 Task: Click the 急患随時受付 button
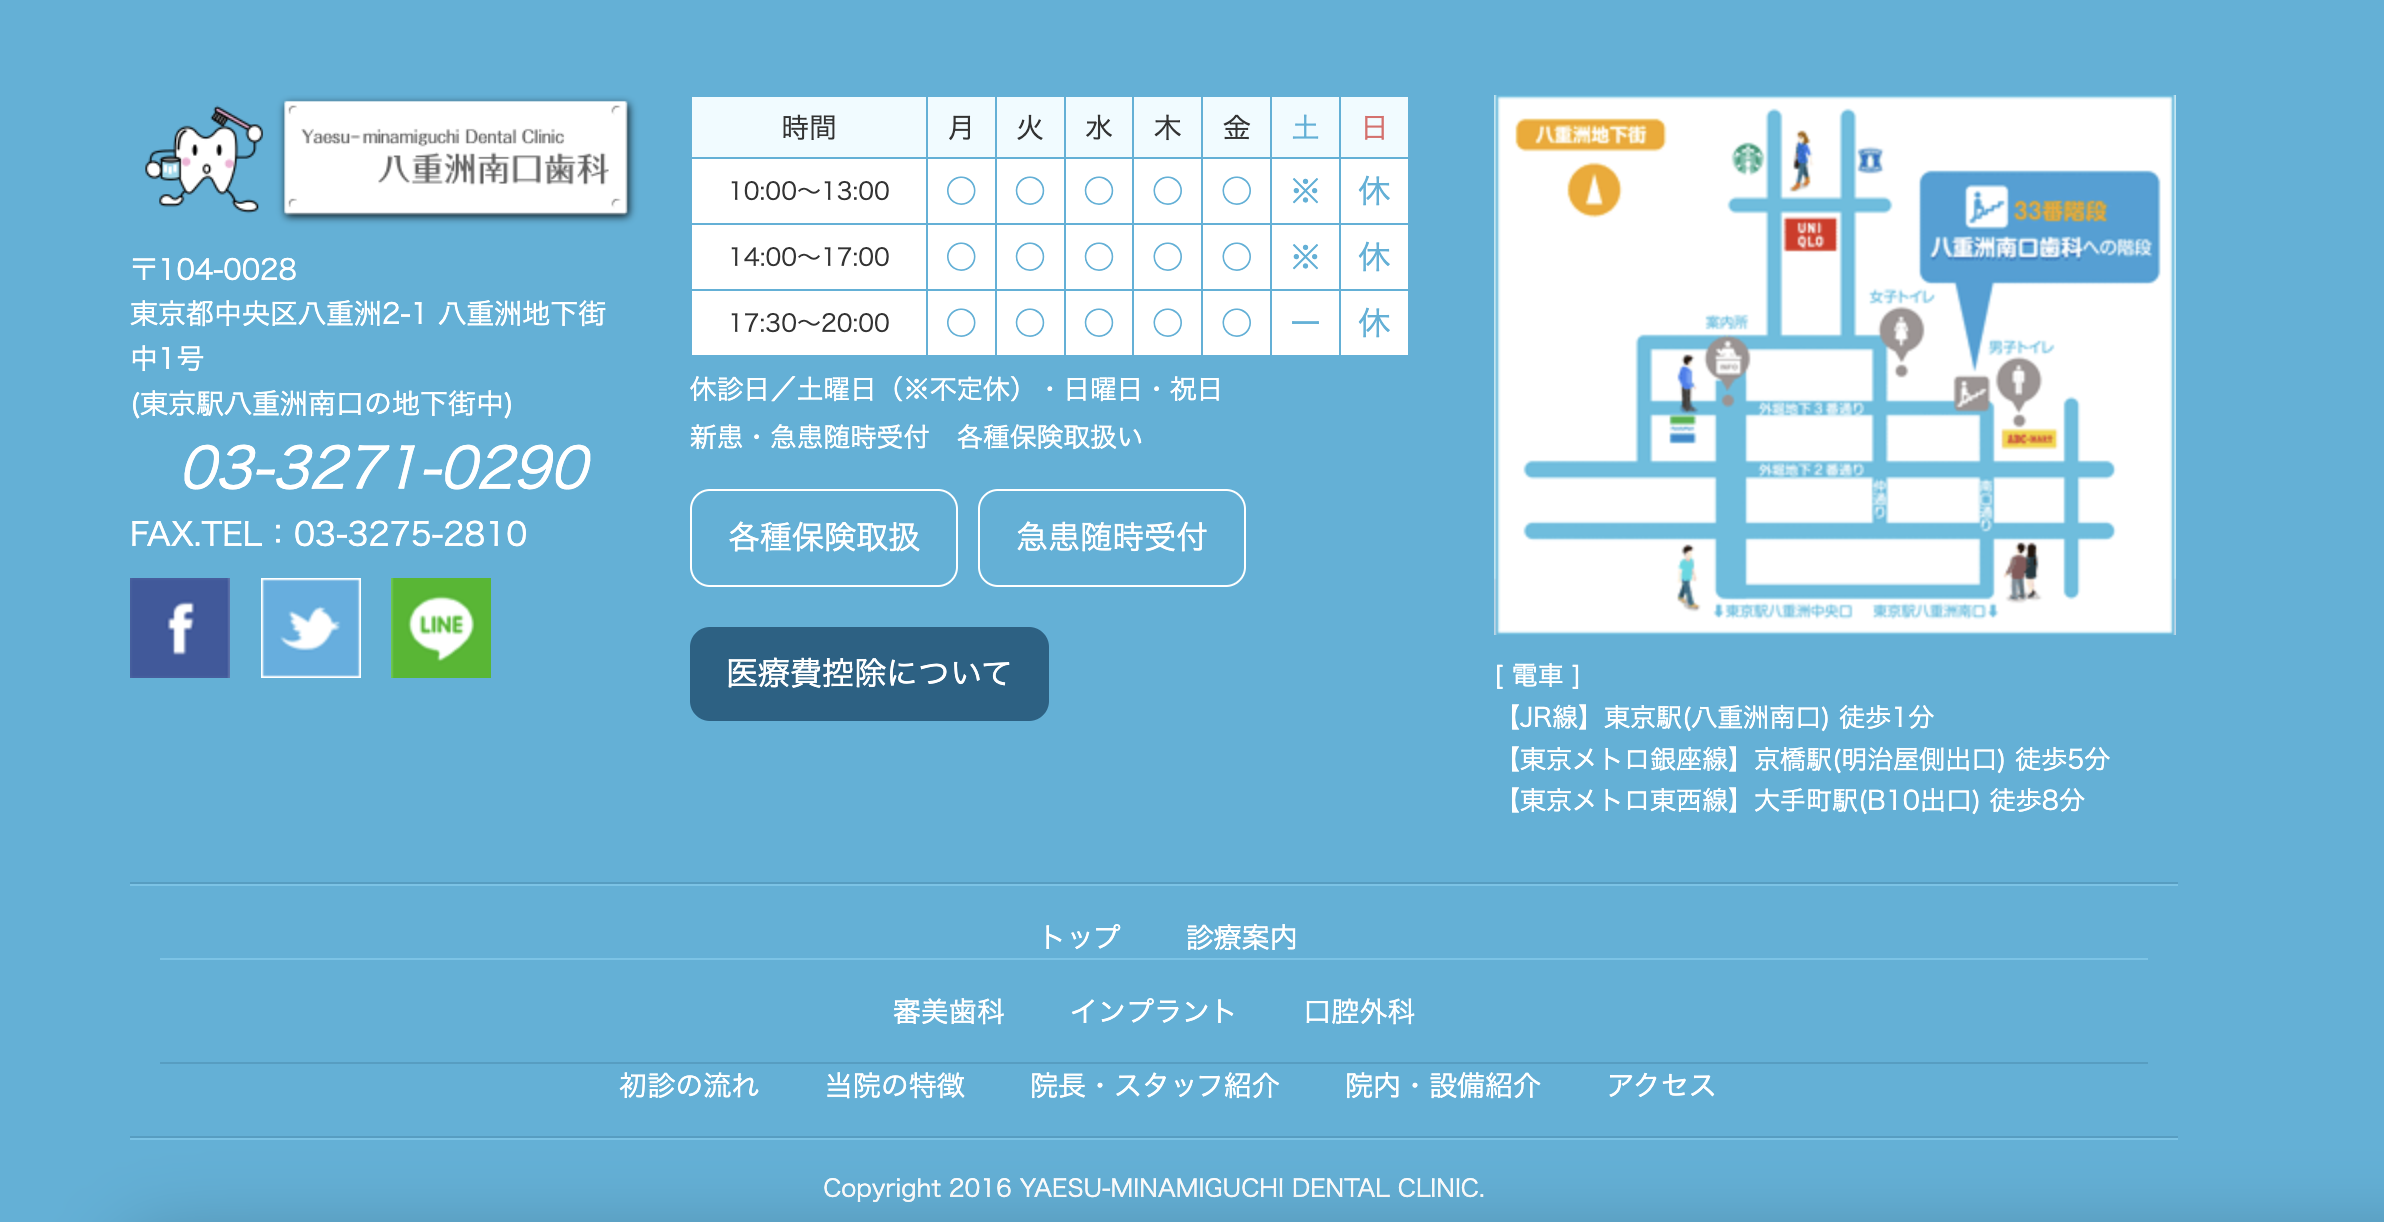[1112, 538]
